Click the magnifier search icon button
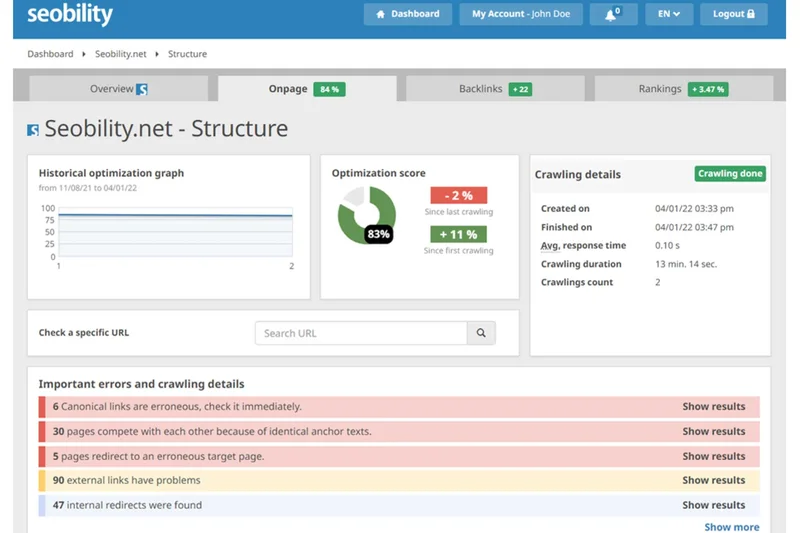Screen dimensions: 800x533 pyautogui.click(x=481, y=333)
